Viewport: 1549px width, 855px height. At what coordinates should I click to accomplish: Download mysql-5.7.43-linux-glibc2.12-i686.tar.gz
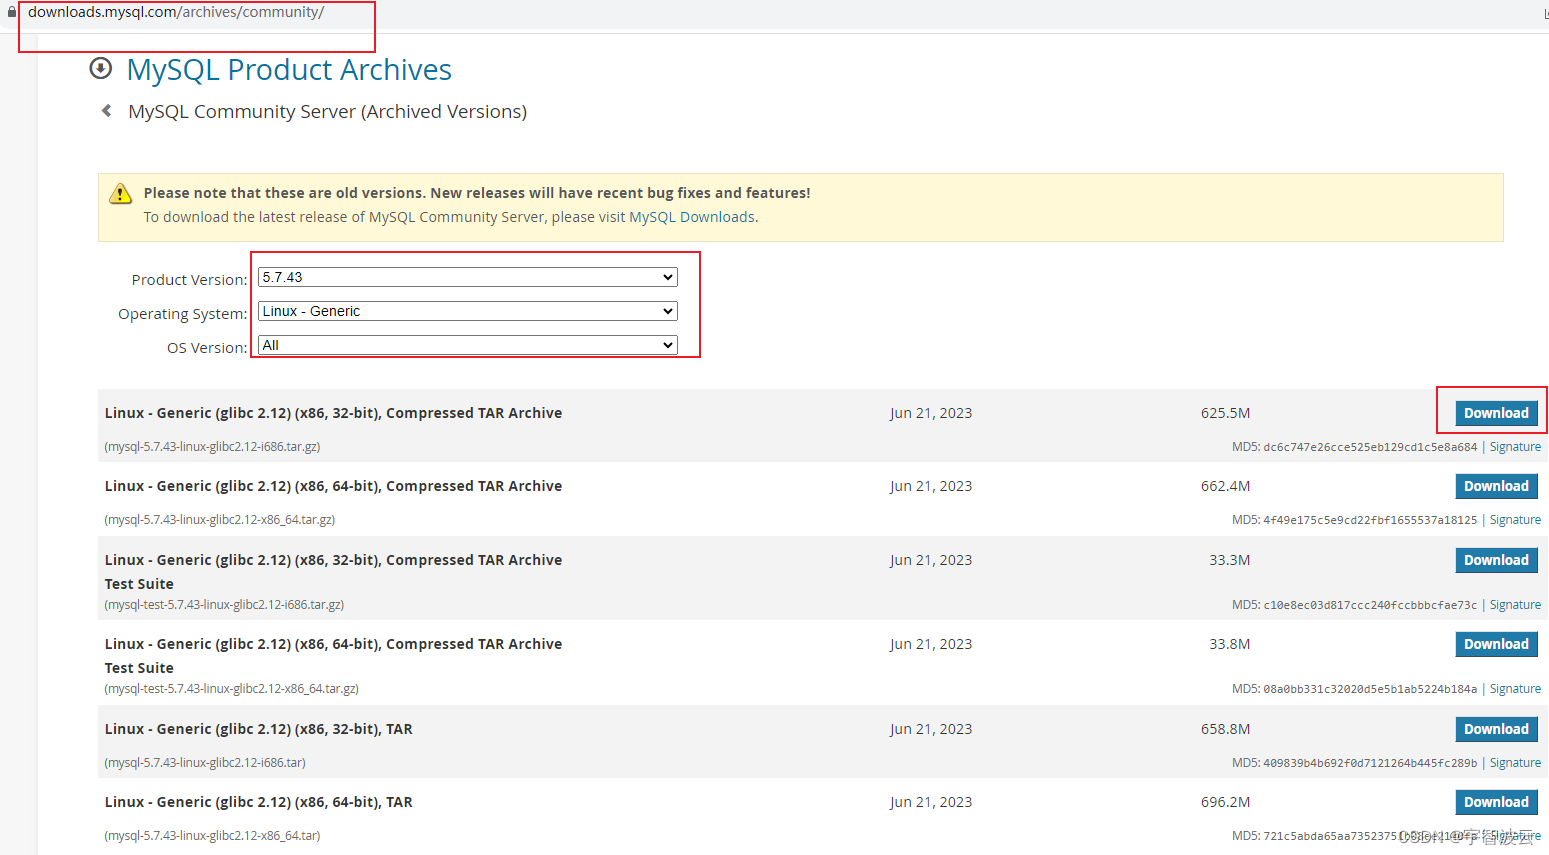[x=1496, y=413]
